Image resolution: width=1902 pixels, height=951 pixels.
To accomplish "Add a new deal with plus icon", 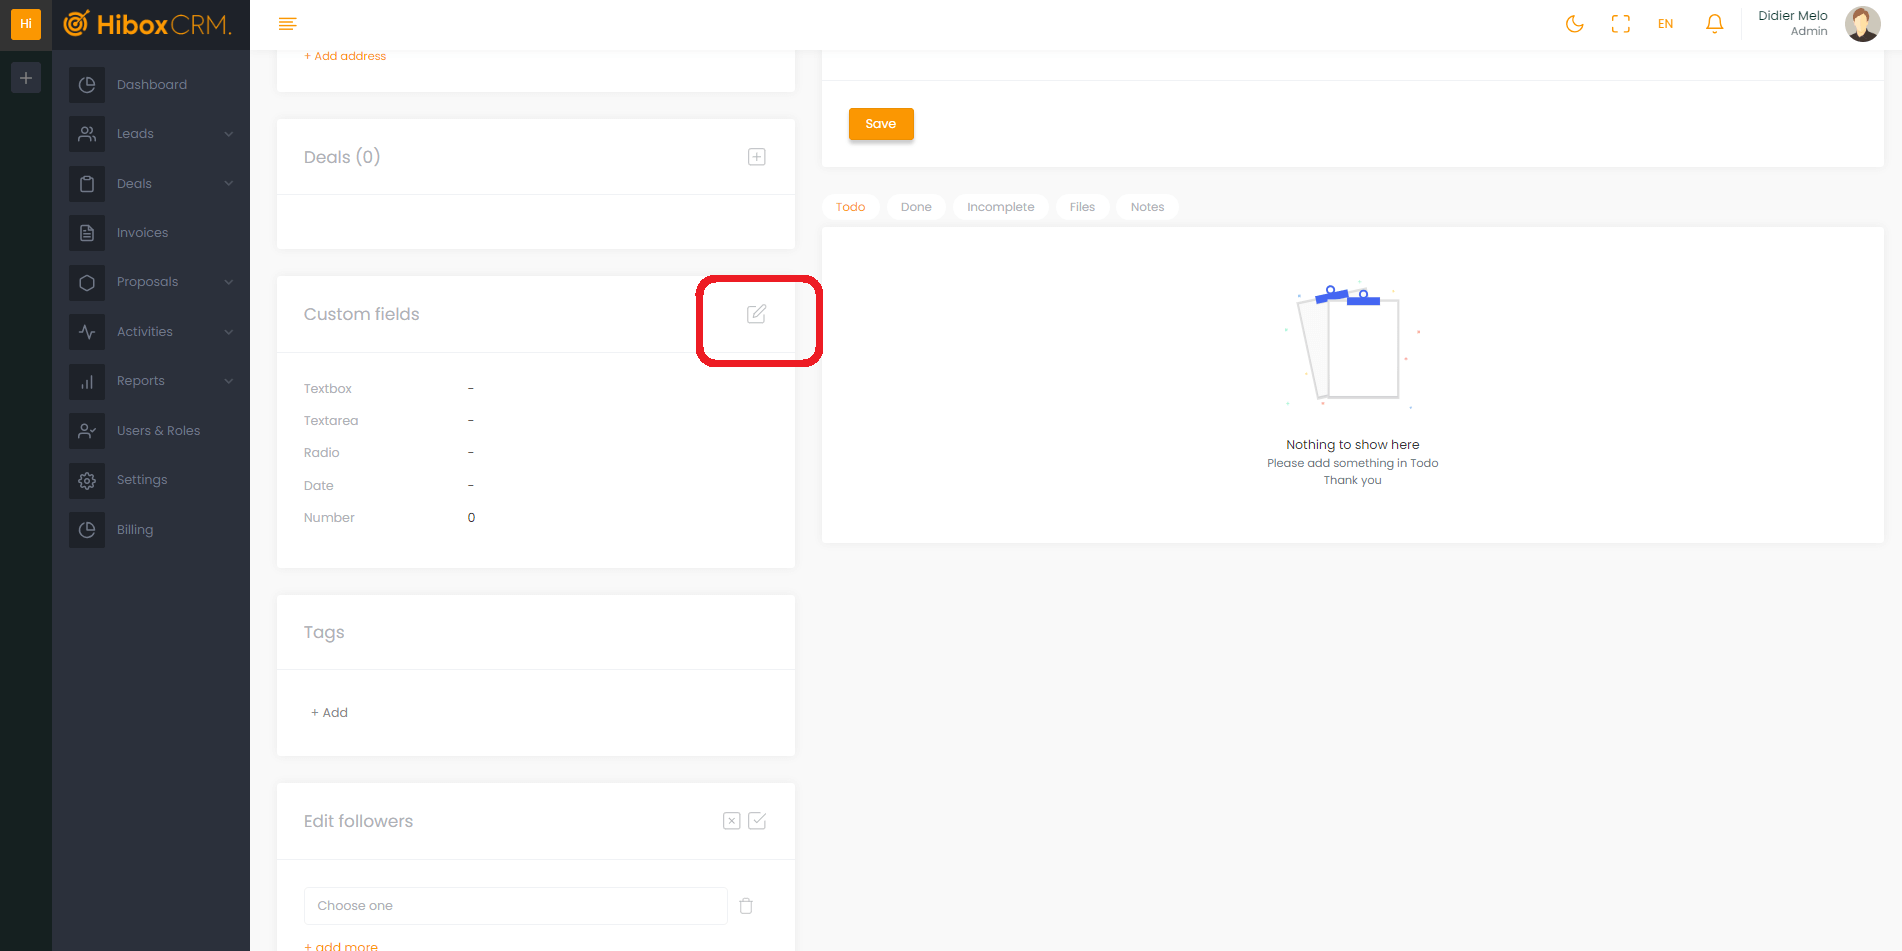I will (756, 157).
